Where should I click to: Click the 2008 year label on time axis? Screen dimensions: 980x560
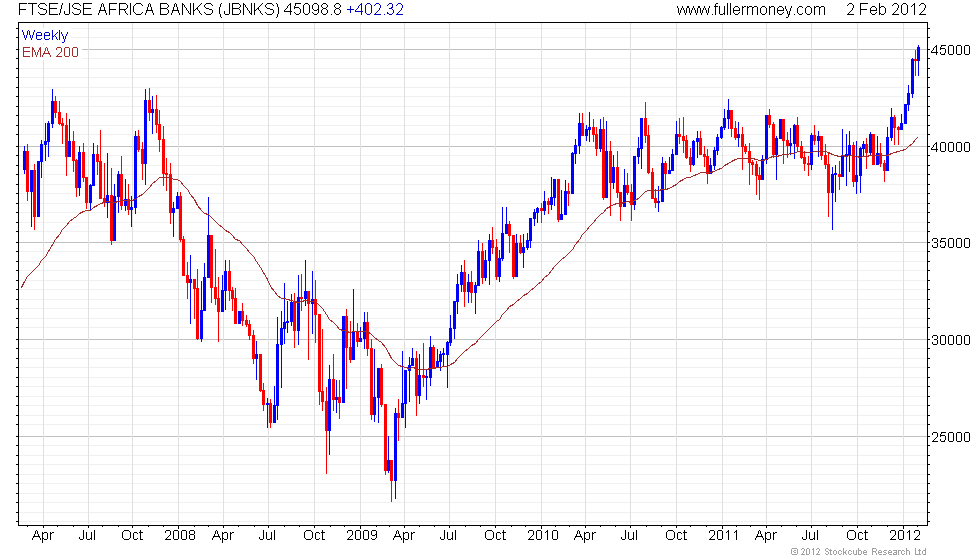tap(179, 535)
